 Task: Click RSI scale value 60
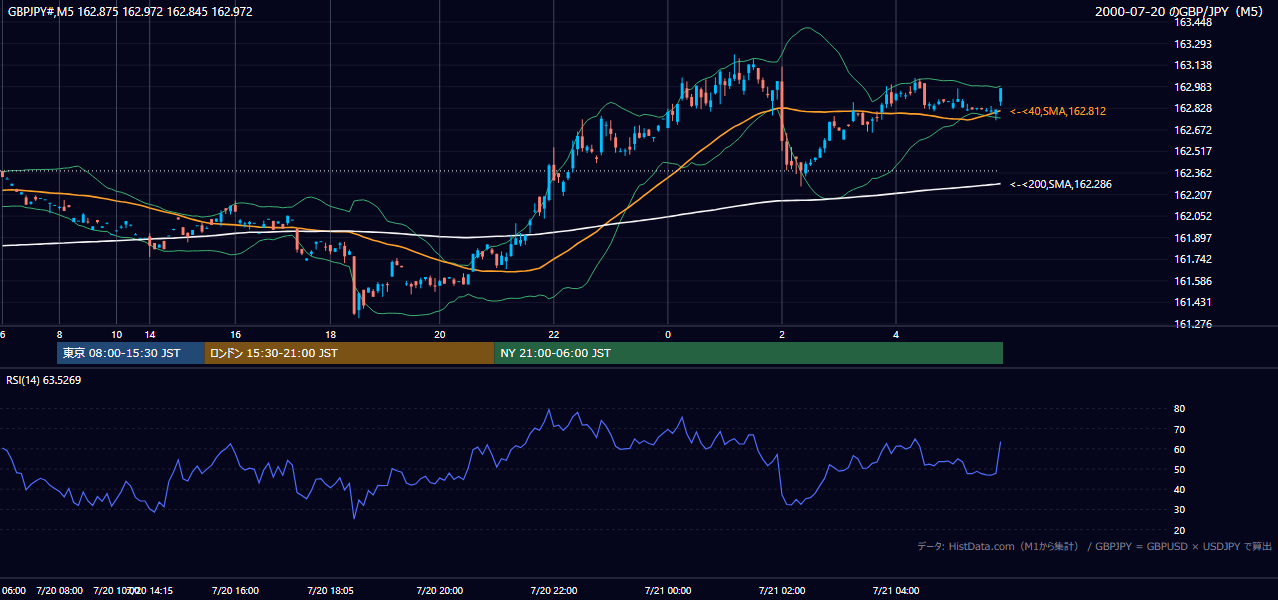click(1179, 449)
